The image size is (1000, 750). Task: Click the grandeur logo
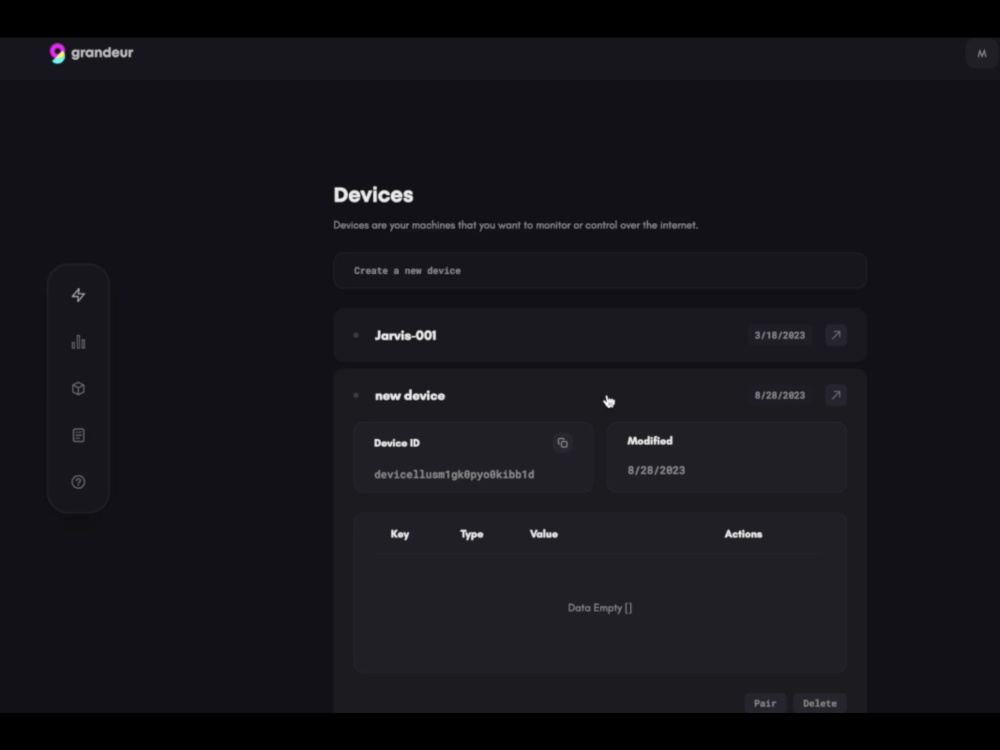pyautogui.click(x=91, y=53)
